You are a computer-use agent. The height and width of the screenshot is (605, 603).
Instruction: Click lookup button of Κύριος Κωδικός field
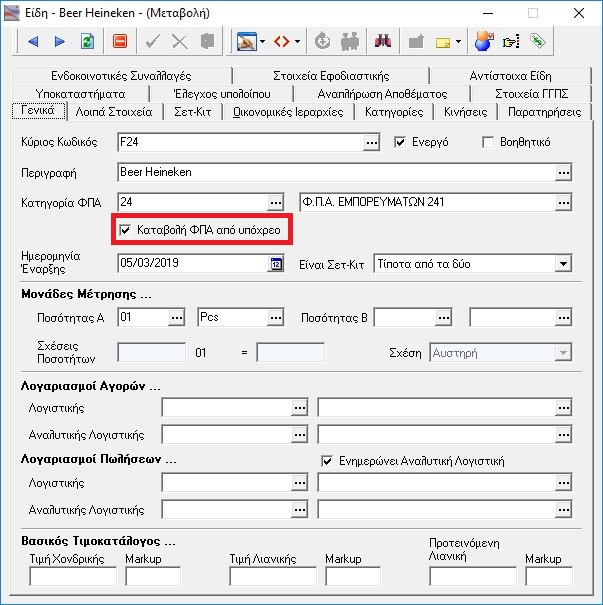point(372,143)
